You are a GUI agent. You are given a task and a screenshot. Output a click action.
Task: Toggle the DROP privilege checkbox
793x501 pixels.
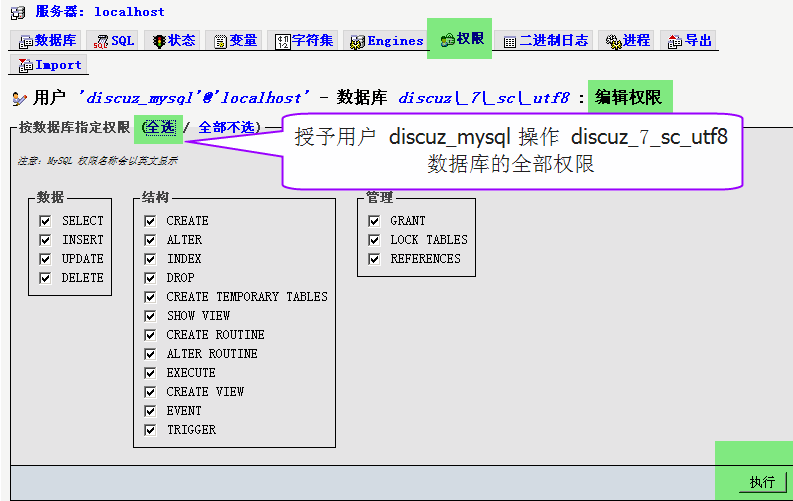tap(150, 278)
